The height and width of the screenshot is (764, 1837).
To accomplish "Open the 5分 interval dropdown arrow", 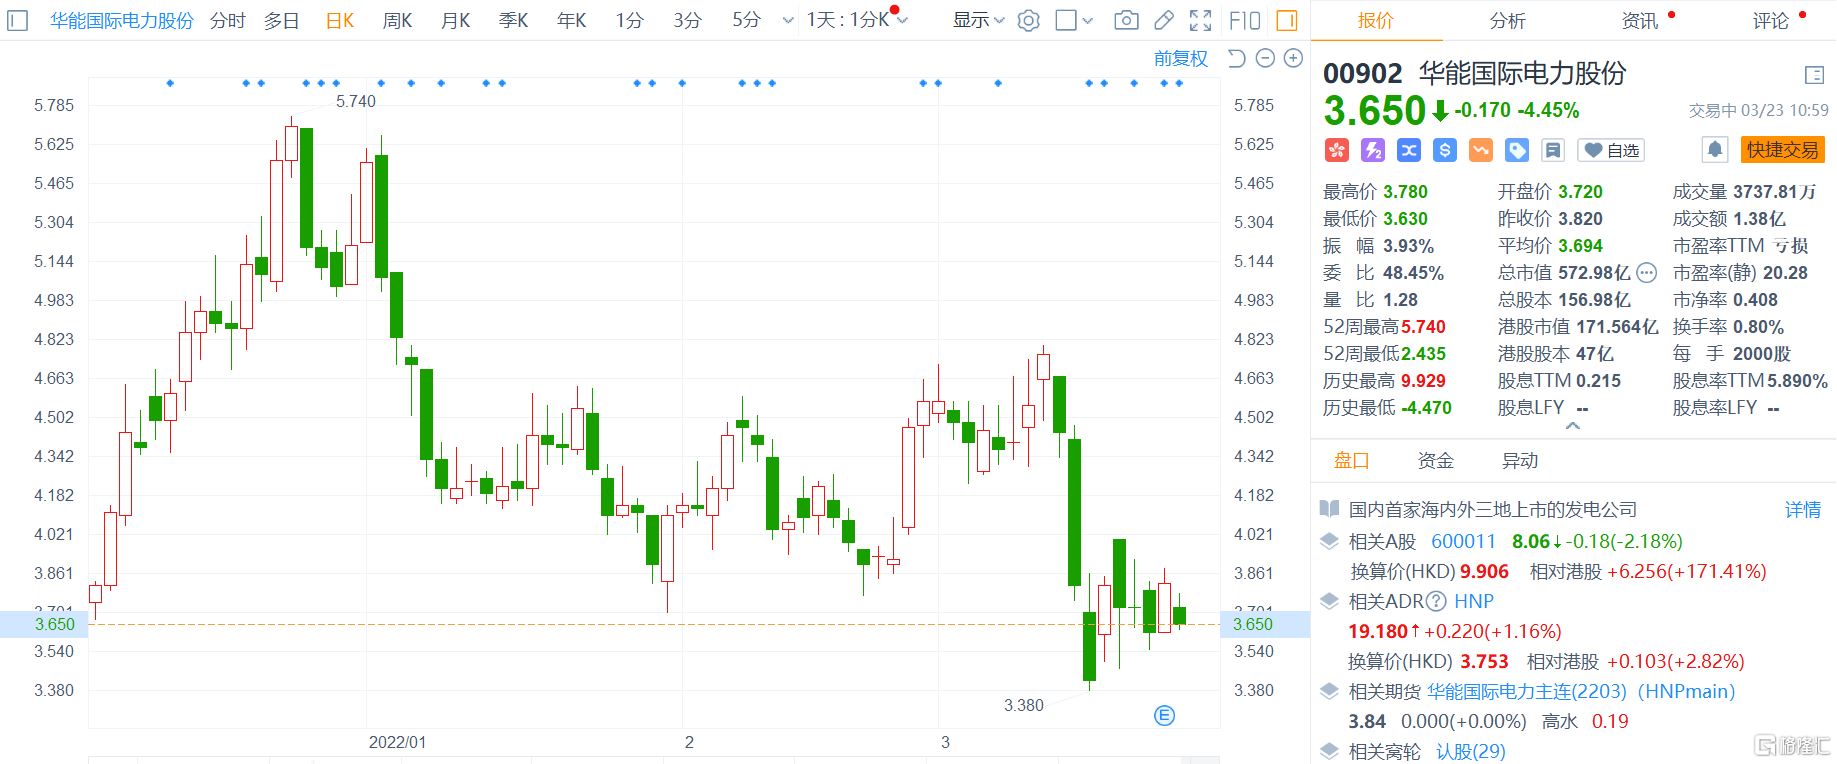I will coord(788,20).
